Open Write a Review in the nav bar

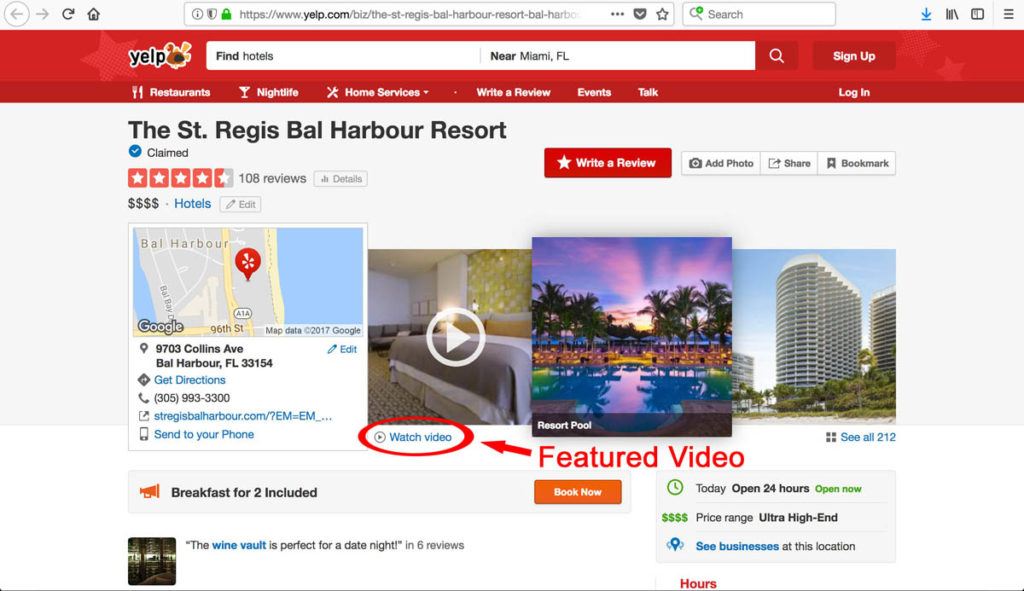click(x=513, y=92)
